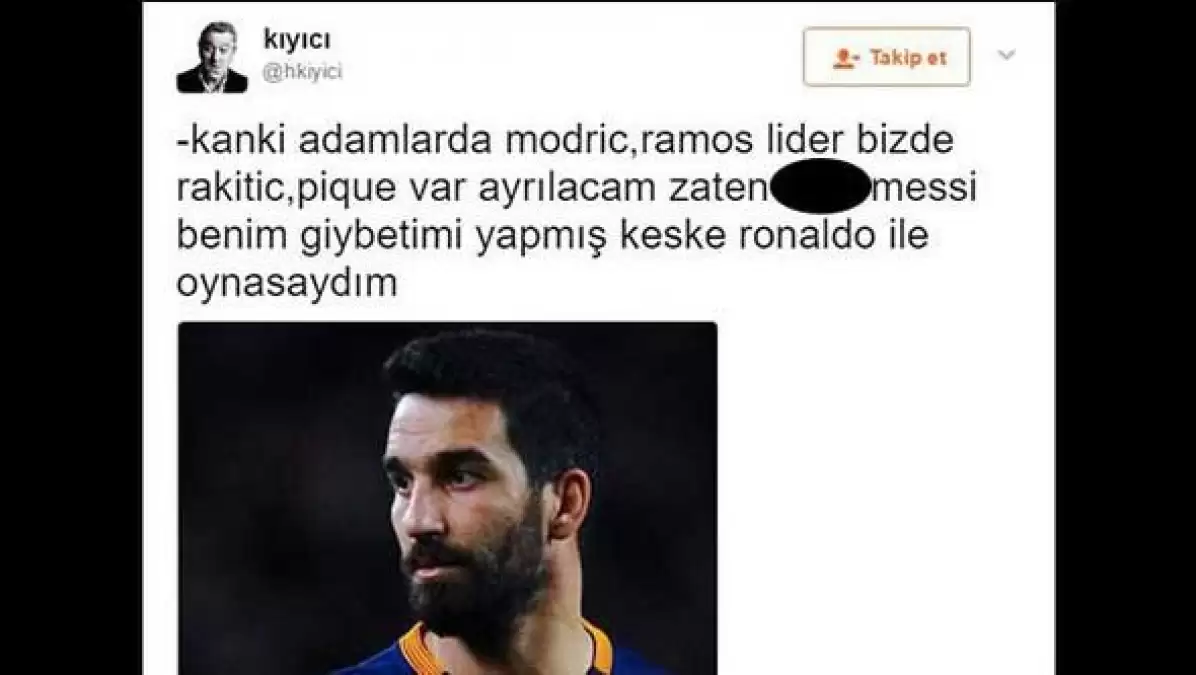This screenshot has height=675, width=1196.
Task: Click the left black letterbox bar
Action: tap(71, 337)
